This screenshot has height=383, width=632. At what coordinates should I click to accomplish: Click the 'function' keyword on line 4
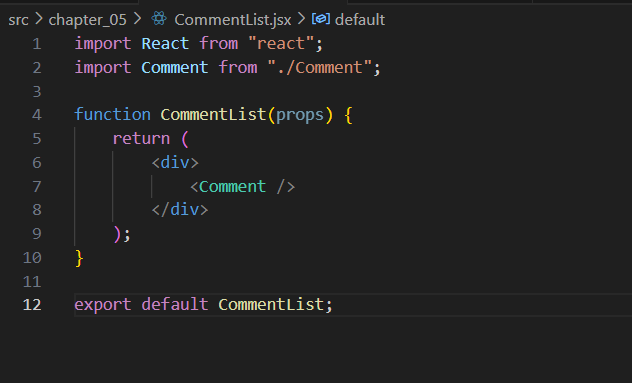(112, 115)
